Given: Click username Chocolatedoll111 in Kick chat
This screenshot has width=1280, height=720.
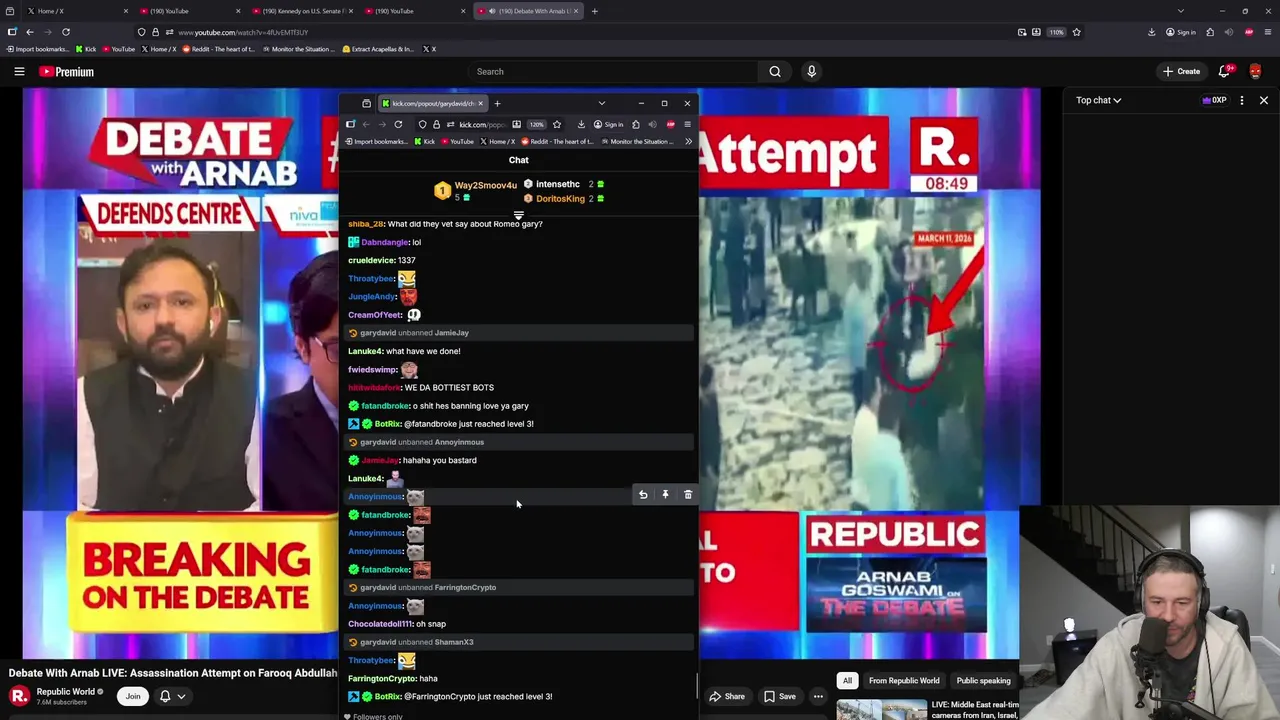Looking at the screenshot, I should click(x=380, y=624).
